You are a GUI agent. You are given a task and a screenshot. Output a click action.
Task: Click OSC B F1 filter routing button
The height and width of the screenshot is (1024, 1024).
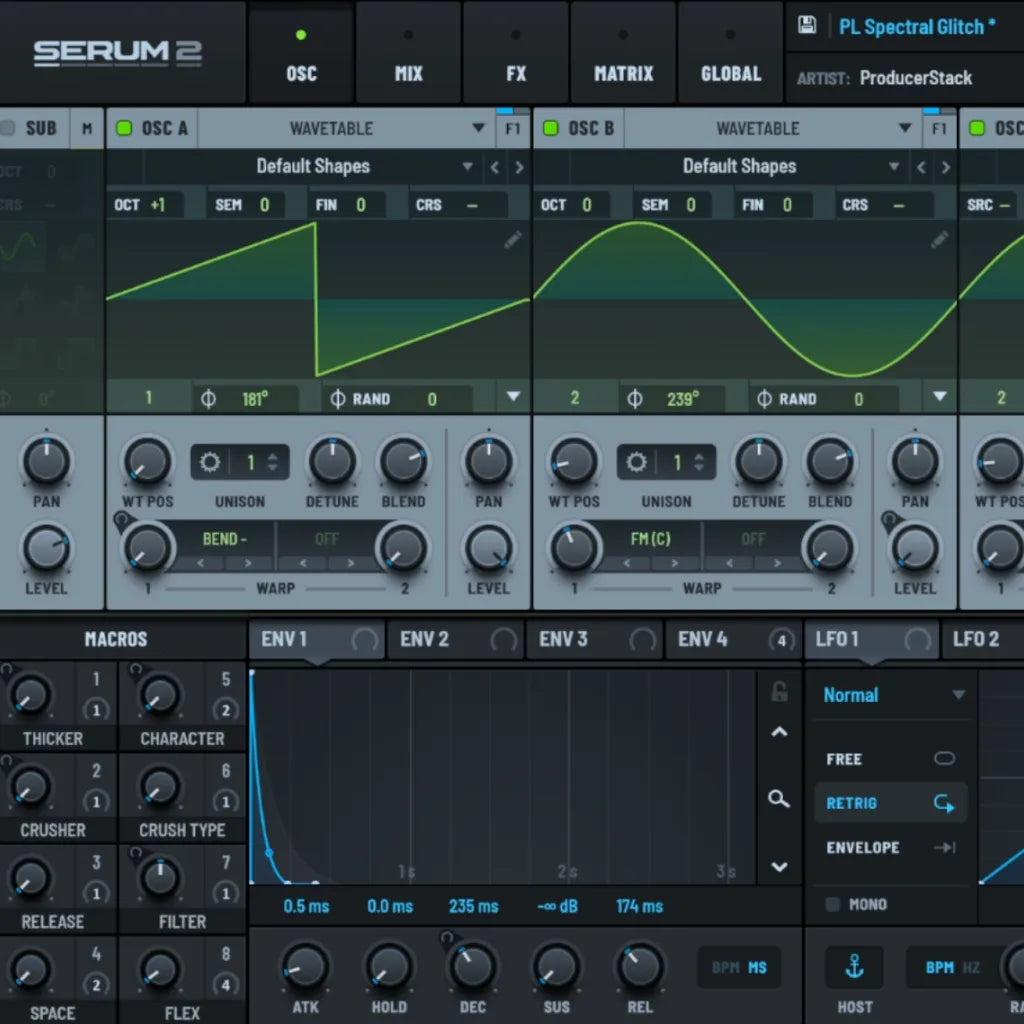pos(939,129)
